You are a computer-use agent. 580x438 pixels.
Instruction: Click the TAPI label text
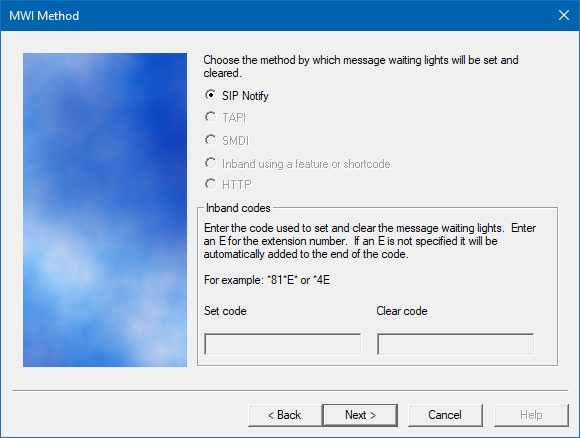(x=234, y=118)
